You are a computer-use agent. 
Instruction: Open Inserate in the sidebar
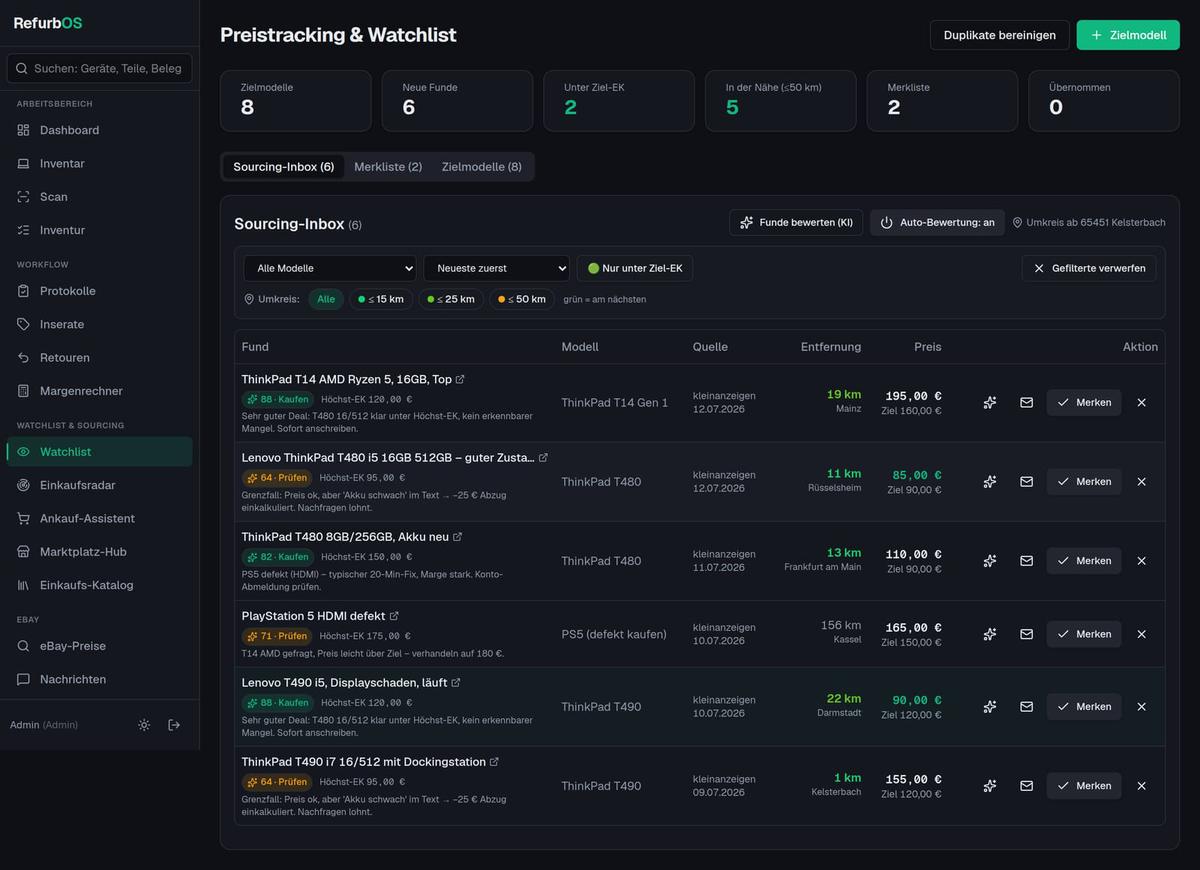(100, 324)
